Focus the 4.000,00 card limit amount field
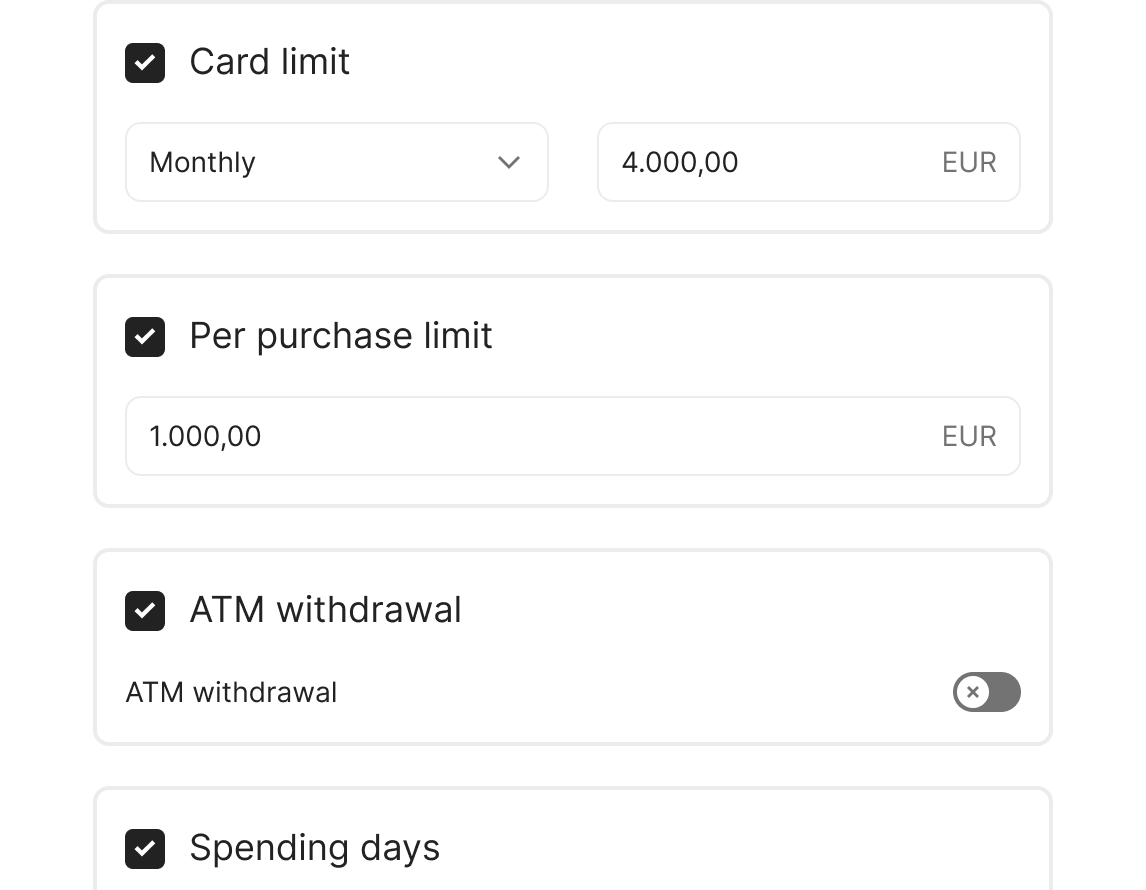Viewport: 1146px width, 890px height. pos(760,162)
